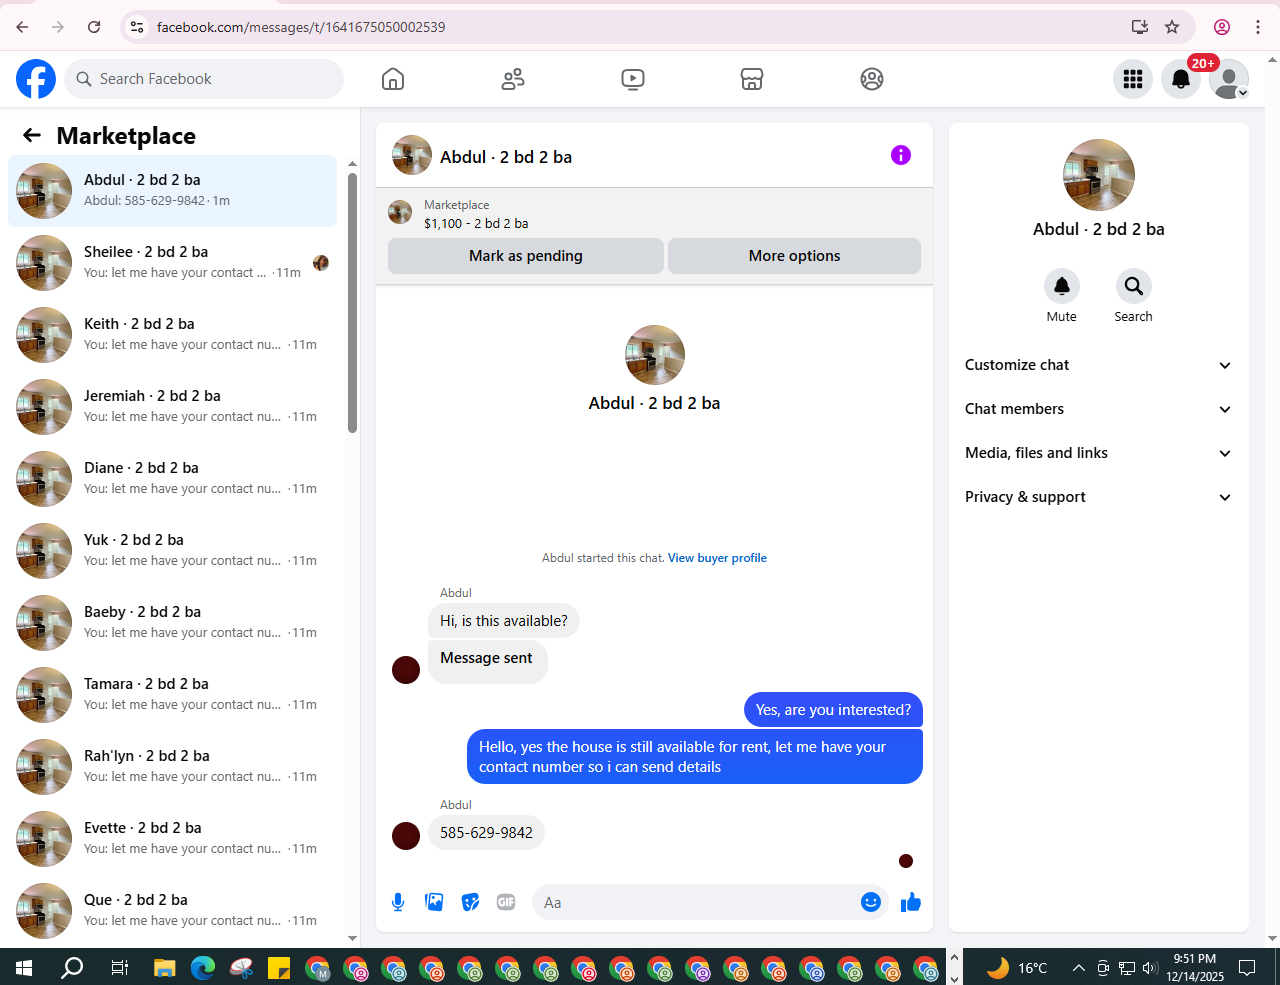Open Sticky Notes from taskbar

(279, 967)
